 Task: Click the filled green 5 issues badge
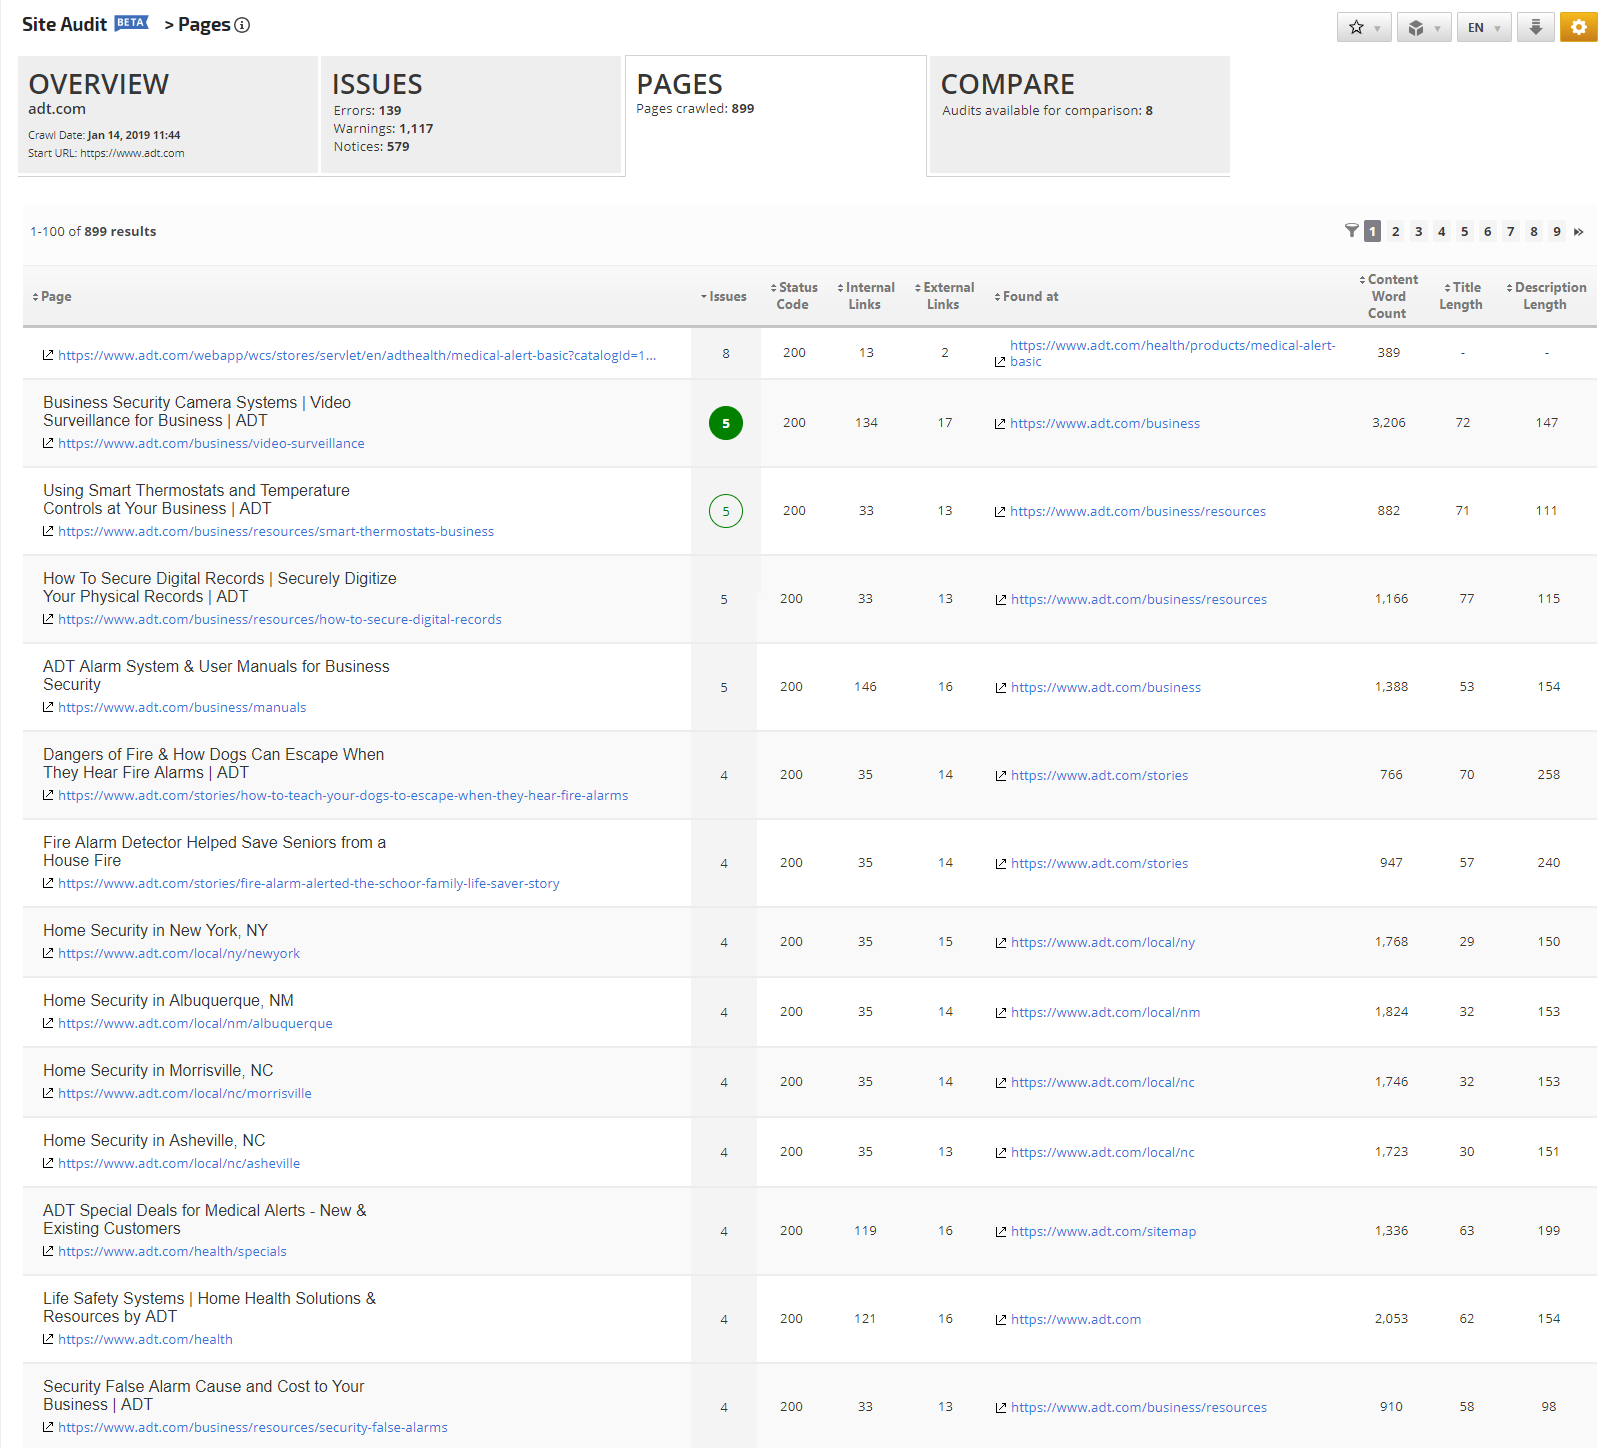tap(725, 423)
